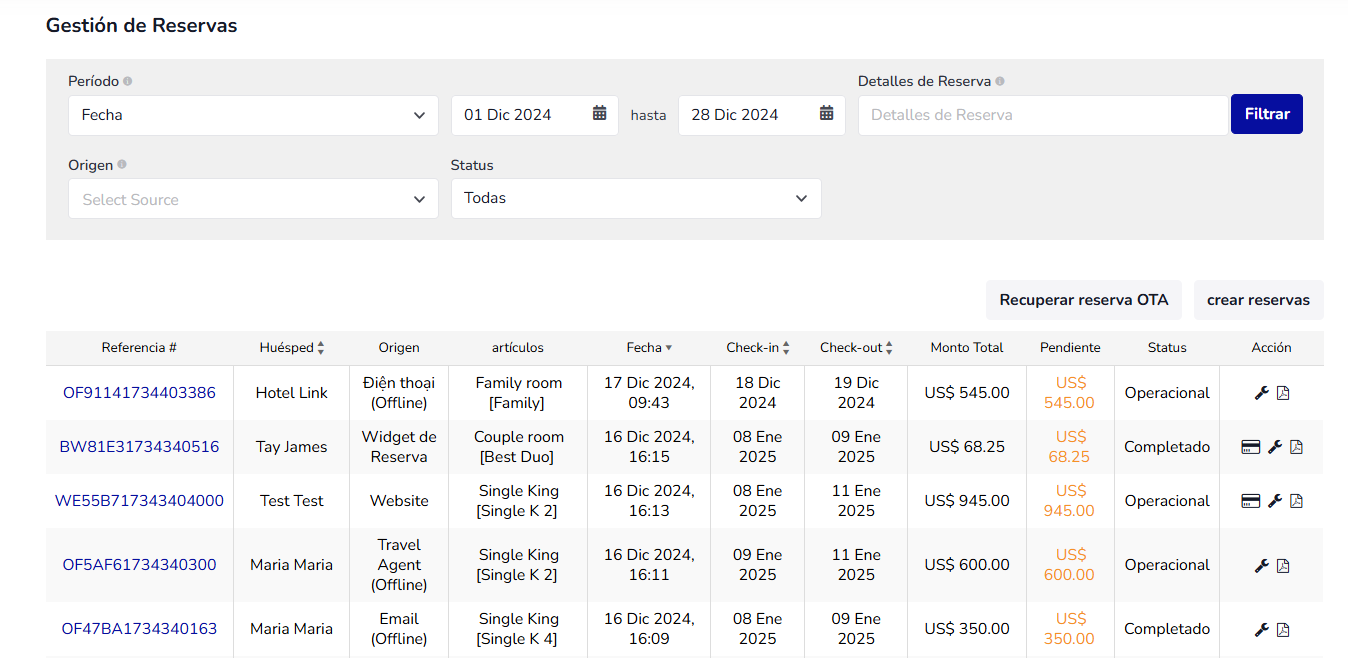1348x658 pixels.
Task: Click the date cell 16 Dic 2024, 16:09
Action: click(x=649, y=629)
